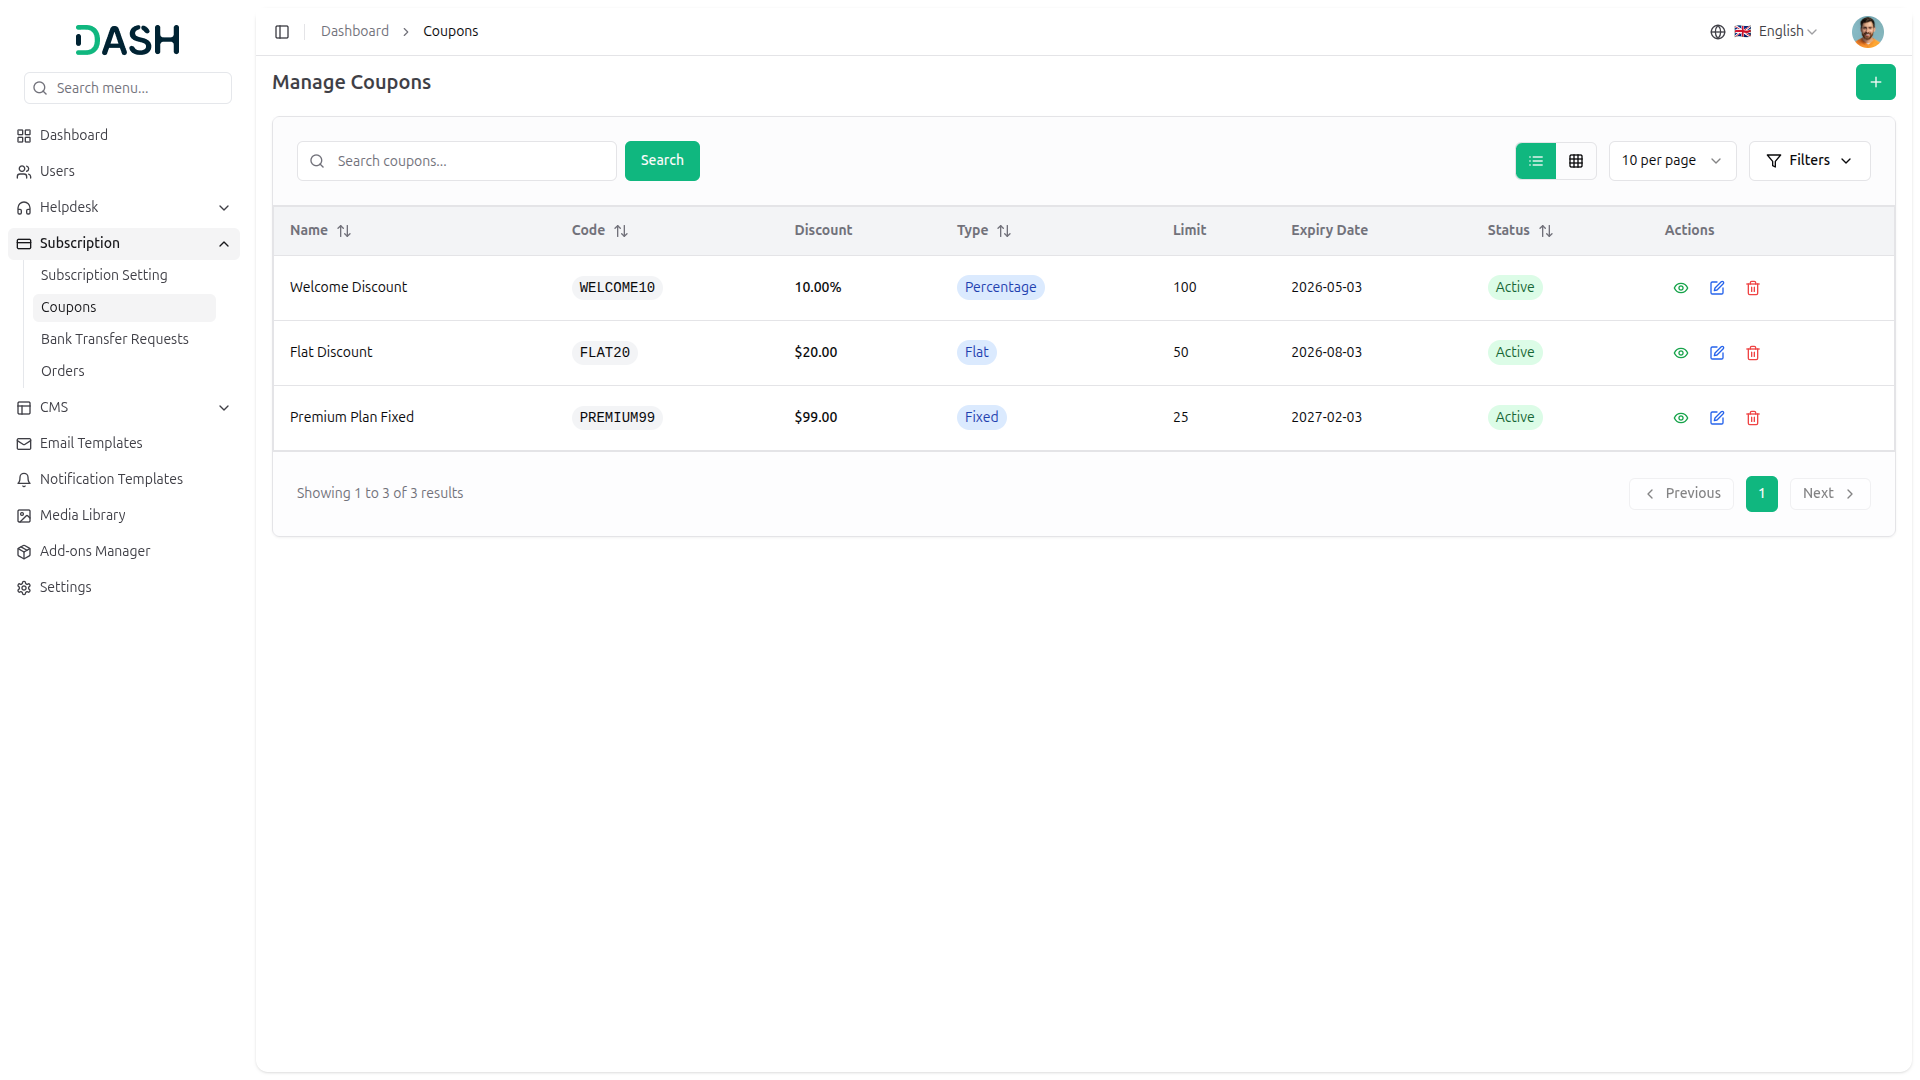Delete the Welcome Discount coupon

(x=1753, y=288)
